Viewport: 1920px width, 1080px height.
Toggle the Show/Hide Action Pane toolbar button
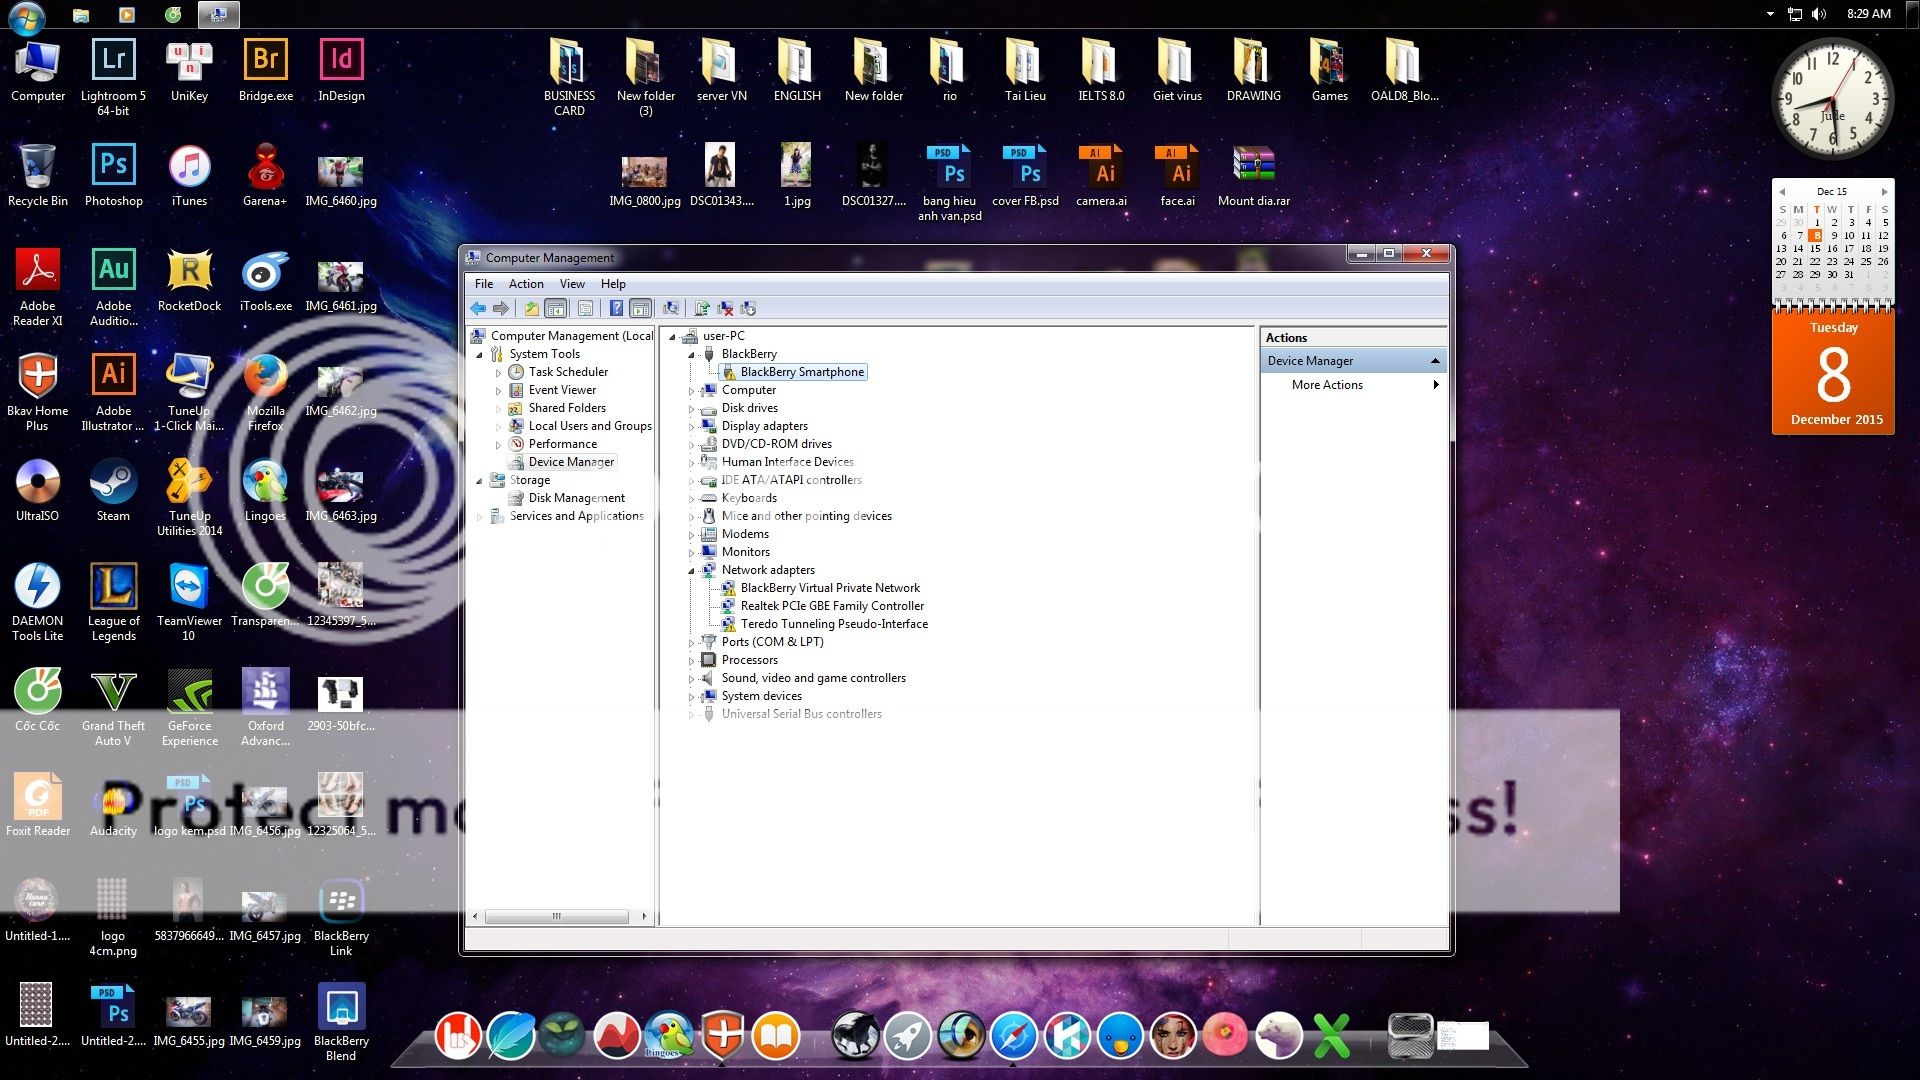[641, 309]
